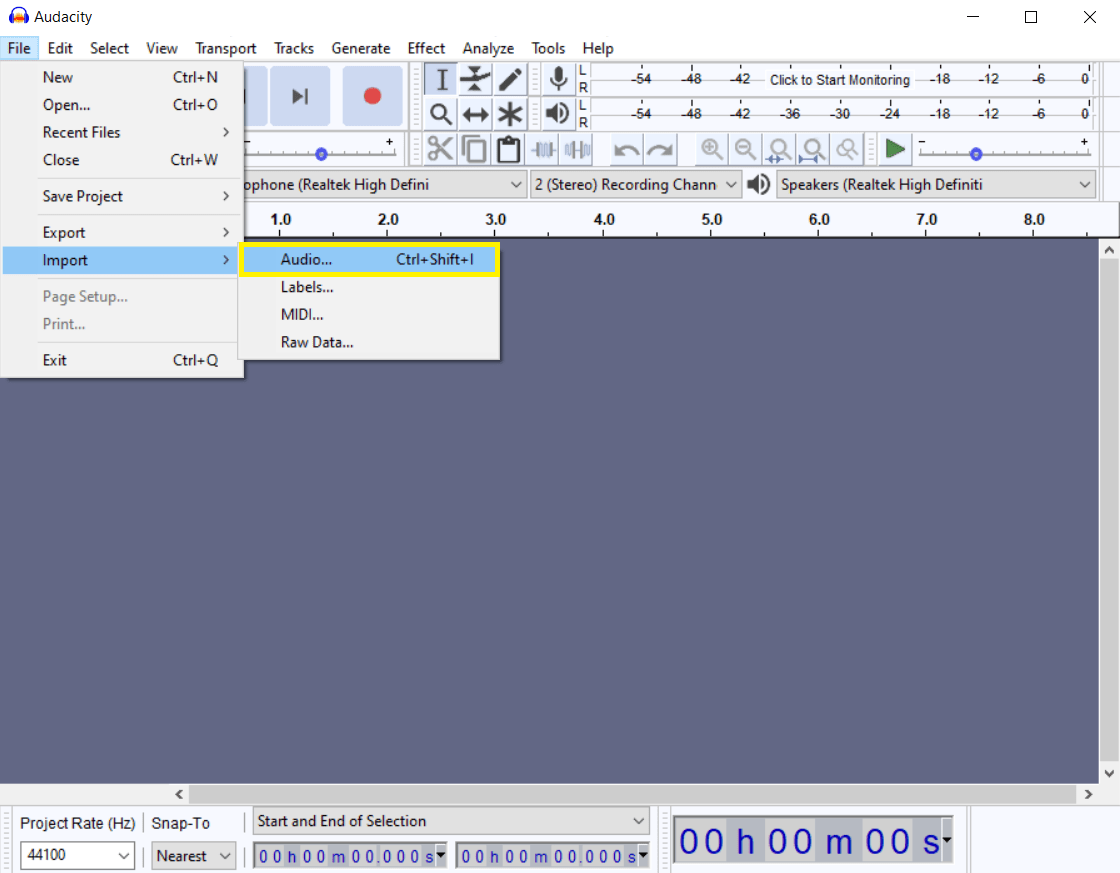Click the Record button
This screenshot has height=873, width=1120.
pyautogui.click(x=372, y=96)
